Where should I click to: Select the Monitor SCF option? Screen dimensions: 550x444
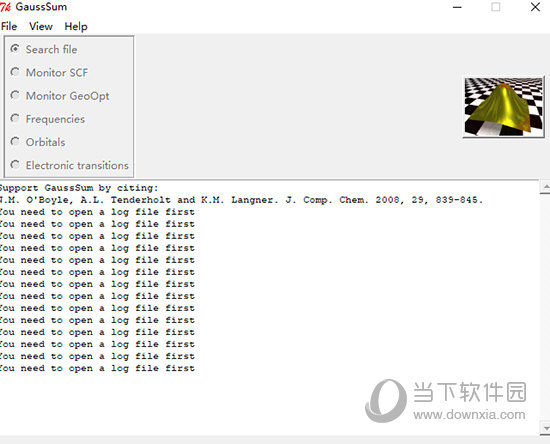[15, 72]
